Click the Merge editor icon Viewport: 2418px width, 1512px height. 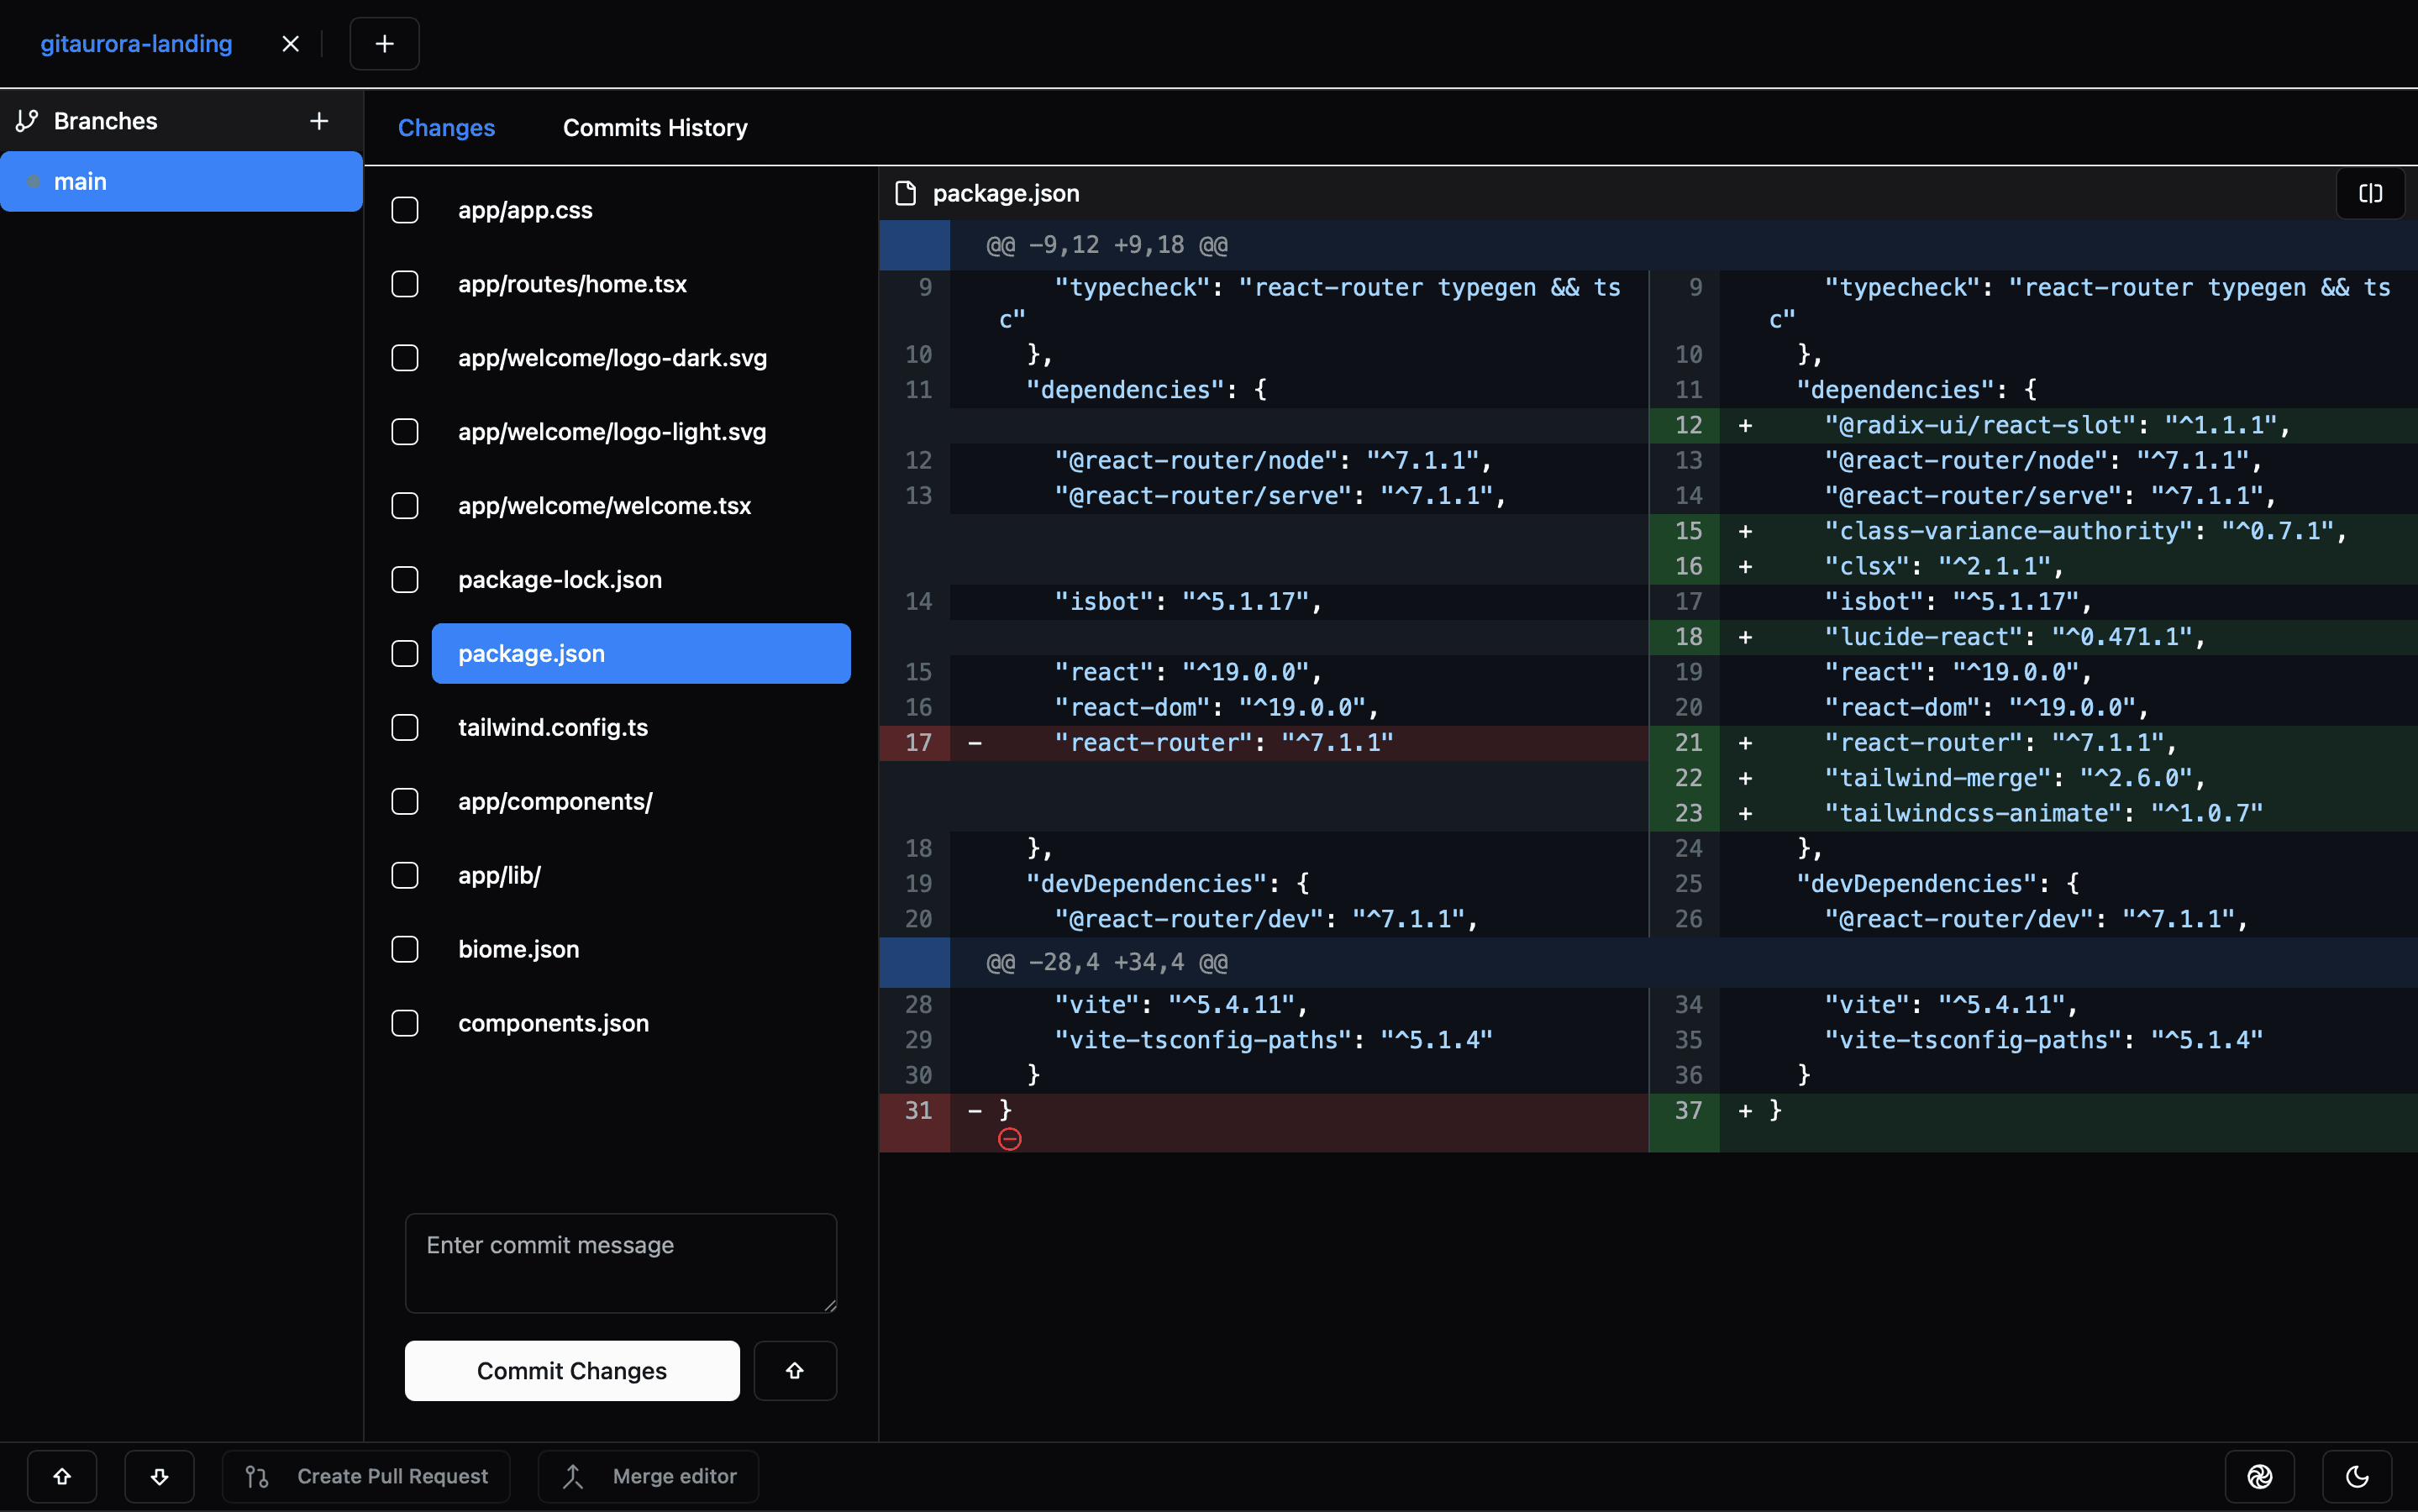click(573, 1475)
